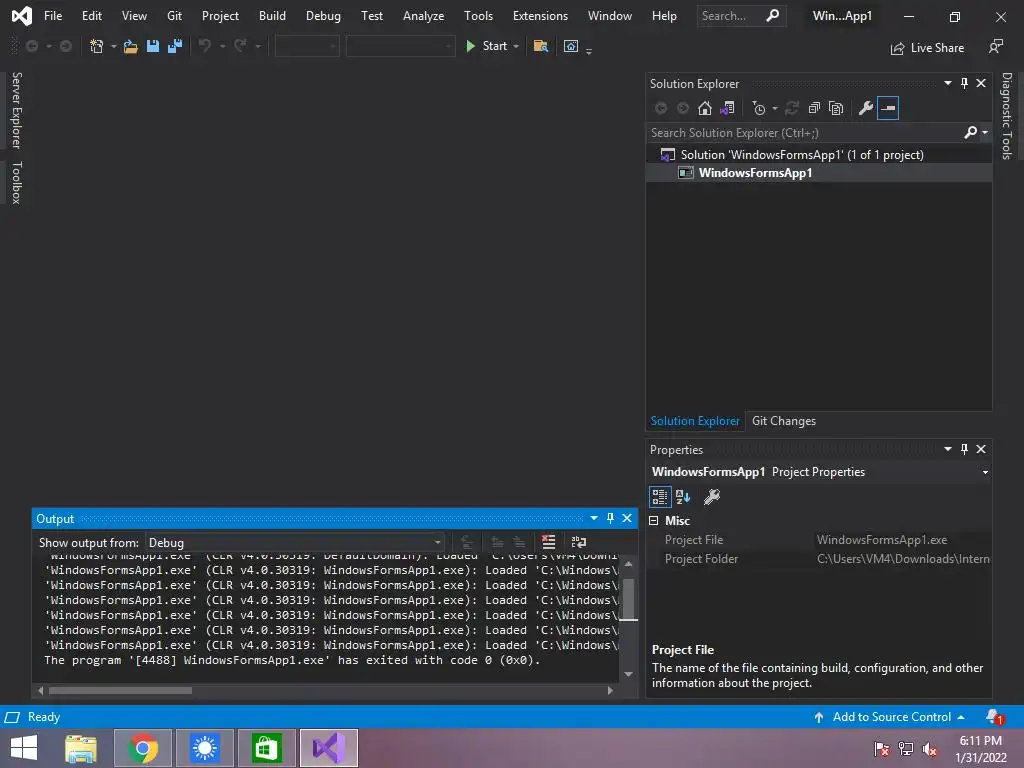This screenshot has height=768, width=1024.
Task: Toggle Word Wrap in Output window
Action: 579,542
